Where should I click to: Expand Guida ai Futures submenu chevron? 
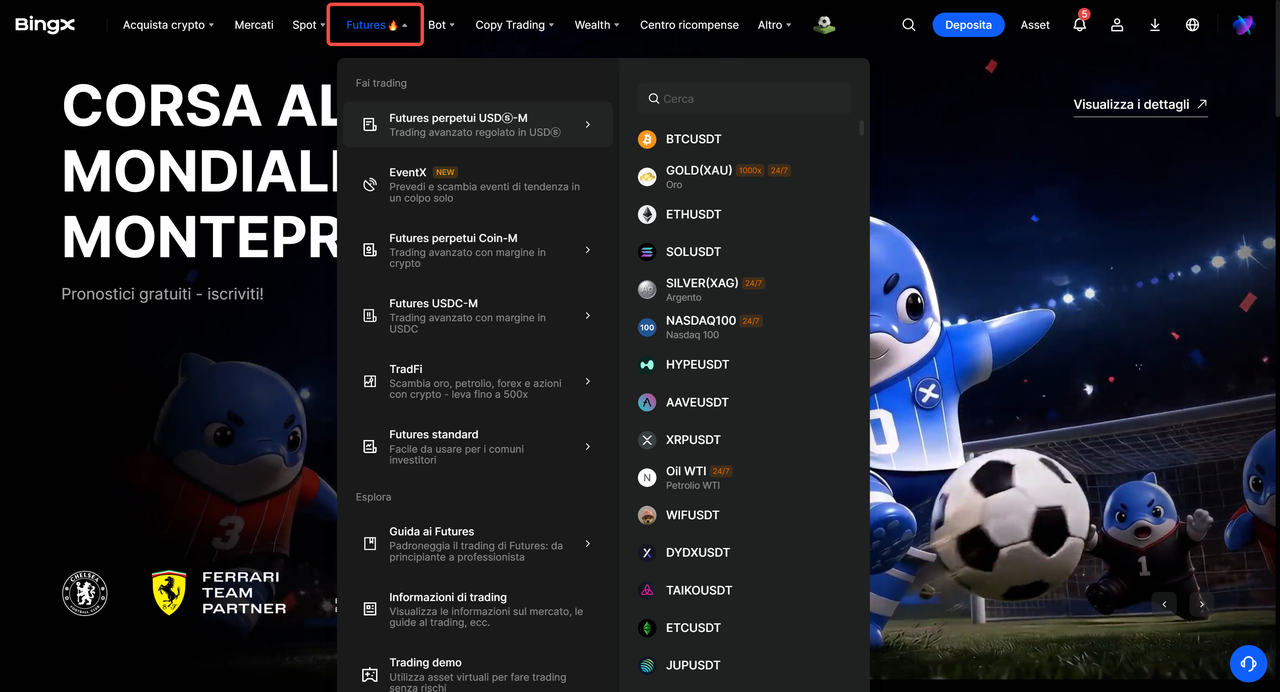588,544
